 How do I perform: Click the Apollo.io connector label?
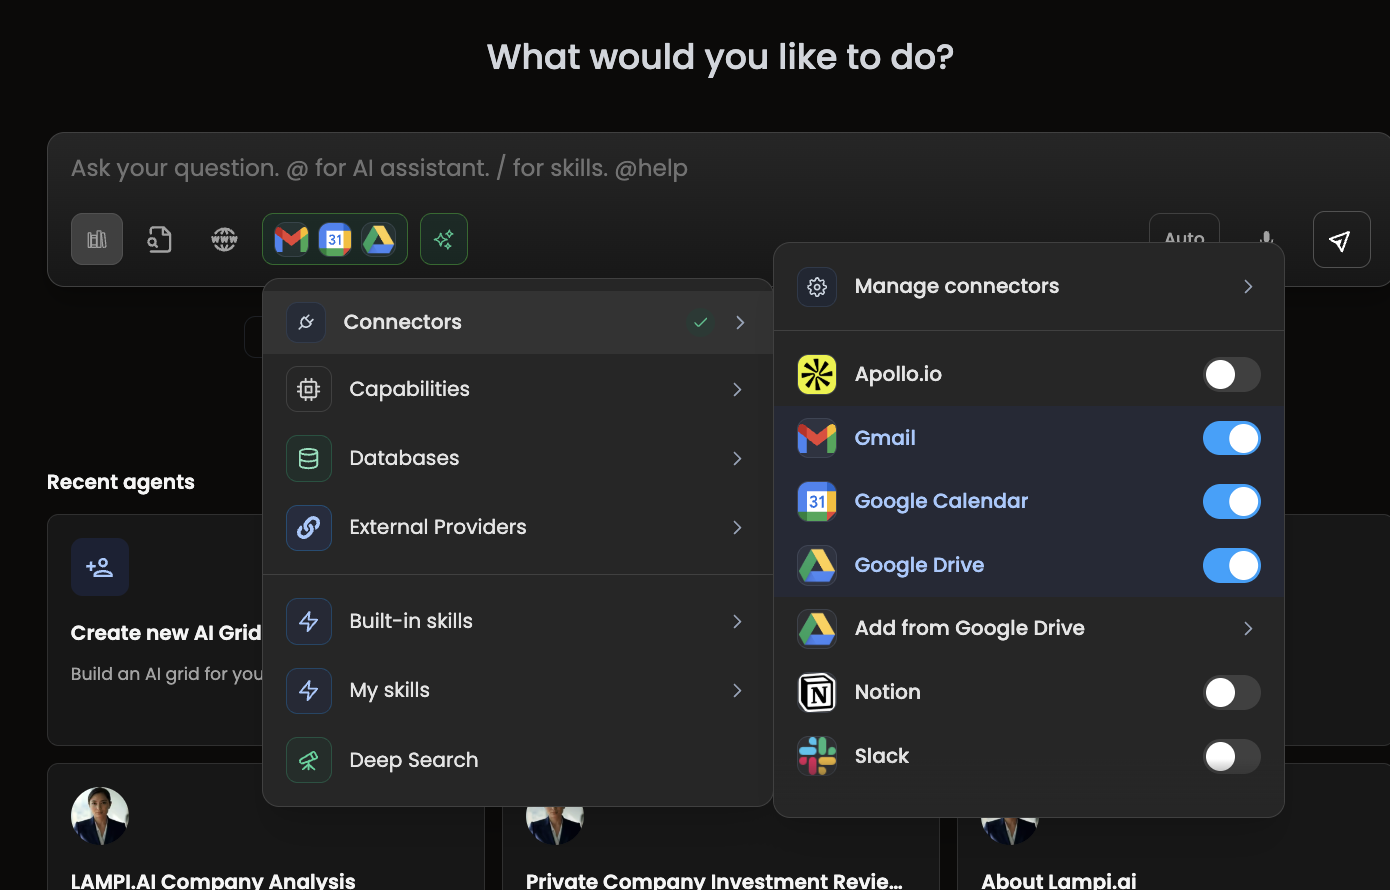point(898,374)
